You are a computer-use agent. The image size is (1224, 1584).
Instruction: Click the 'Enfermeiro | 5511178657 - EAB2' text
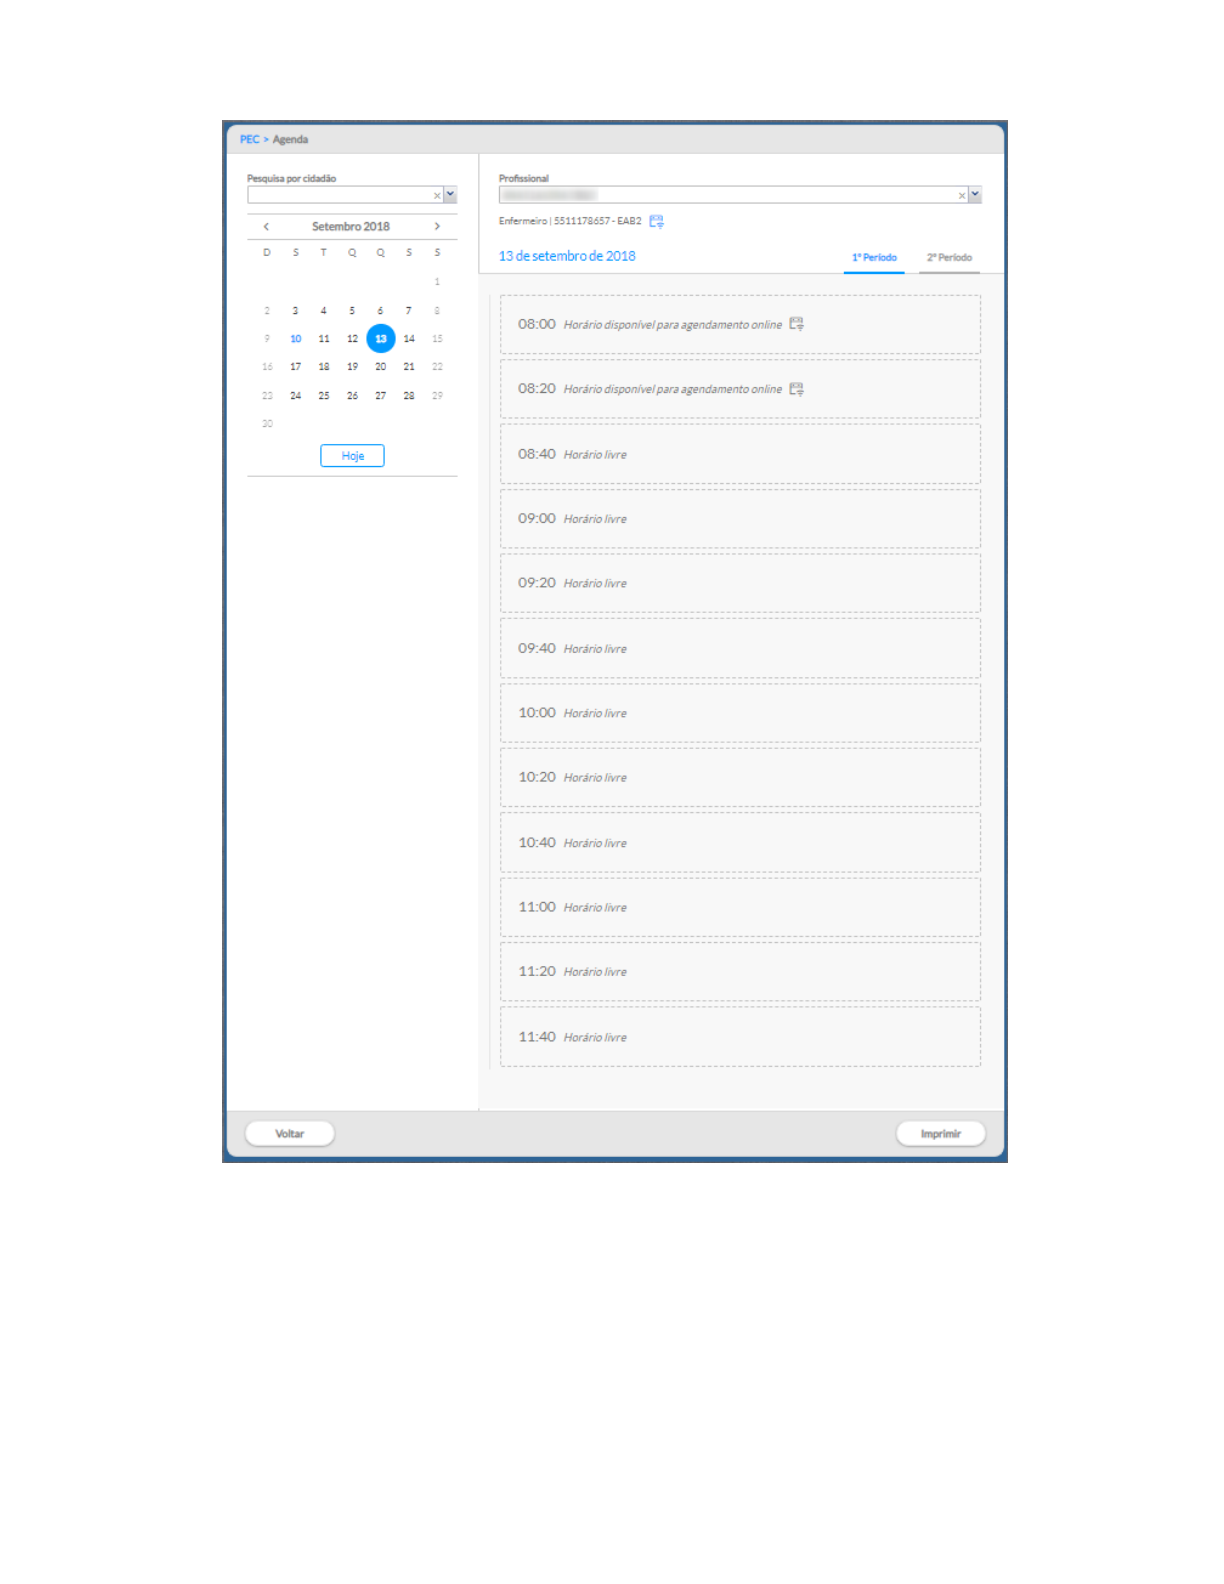pos(570,221)
